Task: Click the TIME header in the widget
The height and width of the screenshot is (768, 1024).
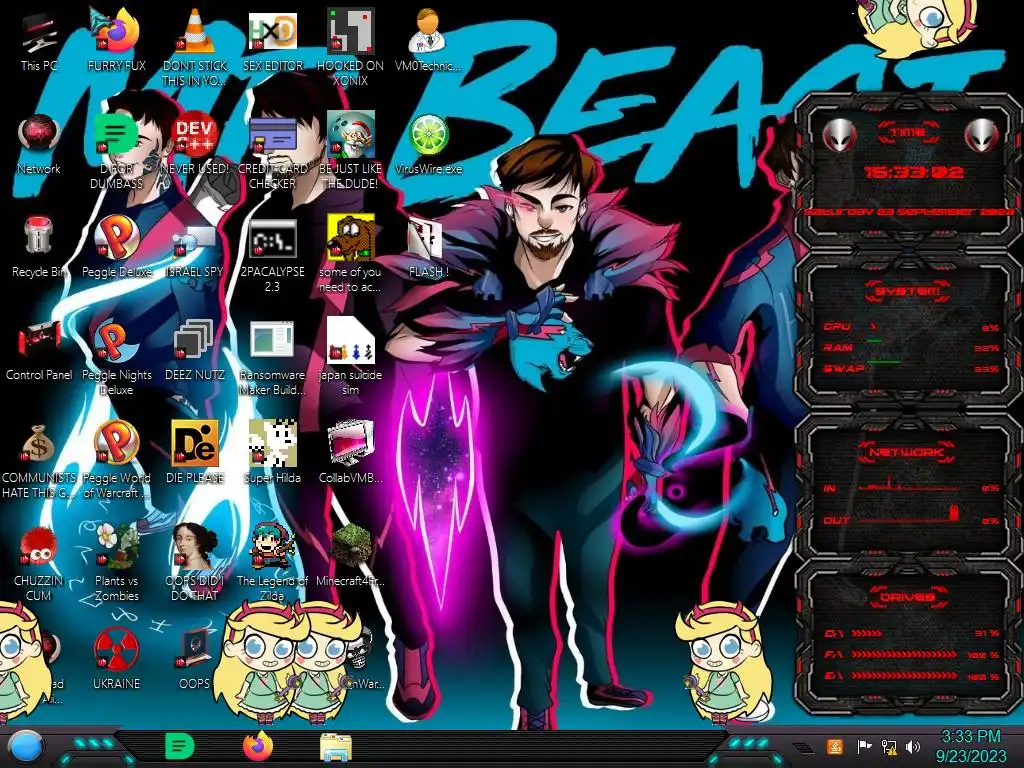Action: [x=908, y=133]
